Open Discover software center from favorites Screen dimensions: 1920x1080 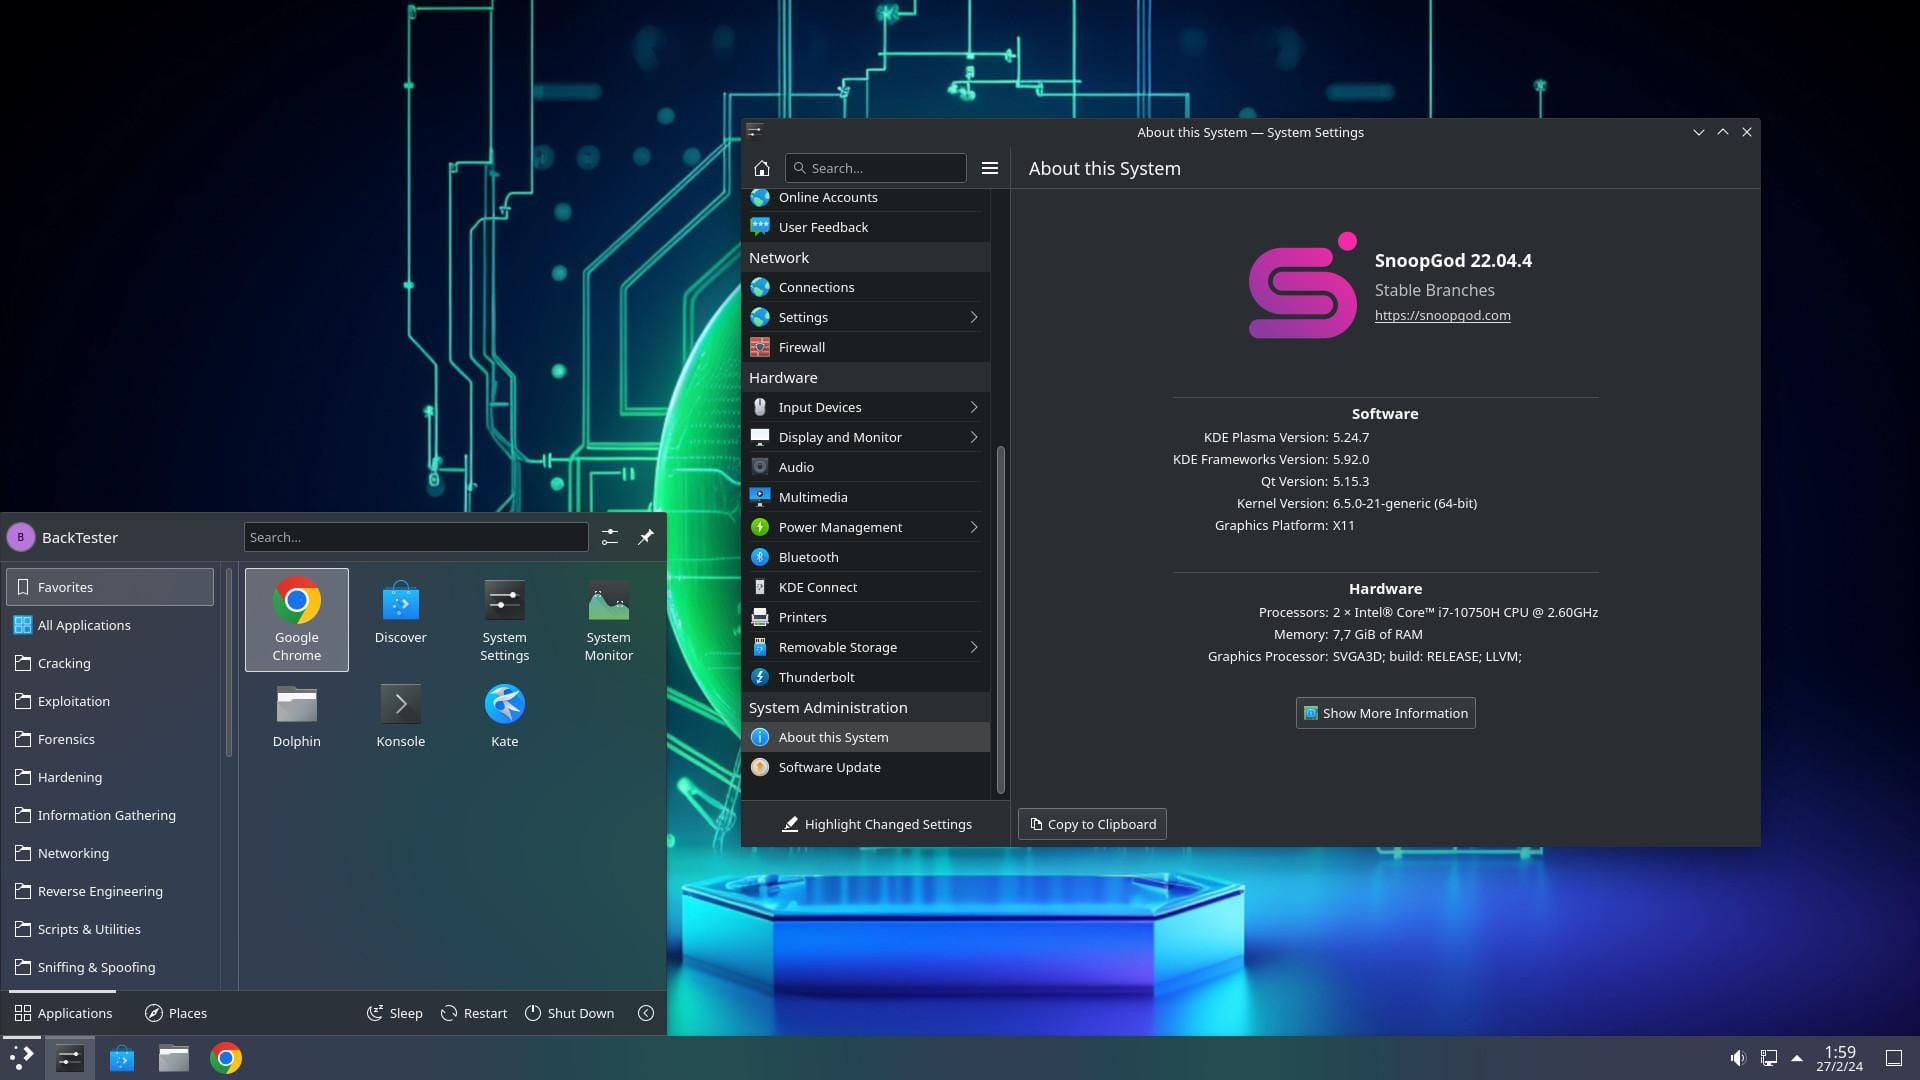[400, 614]
